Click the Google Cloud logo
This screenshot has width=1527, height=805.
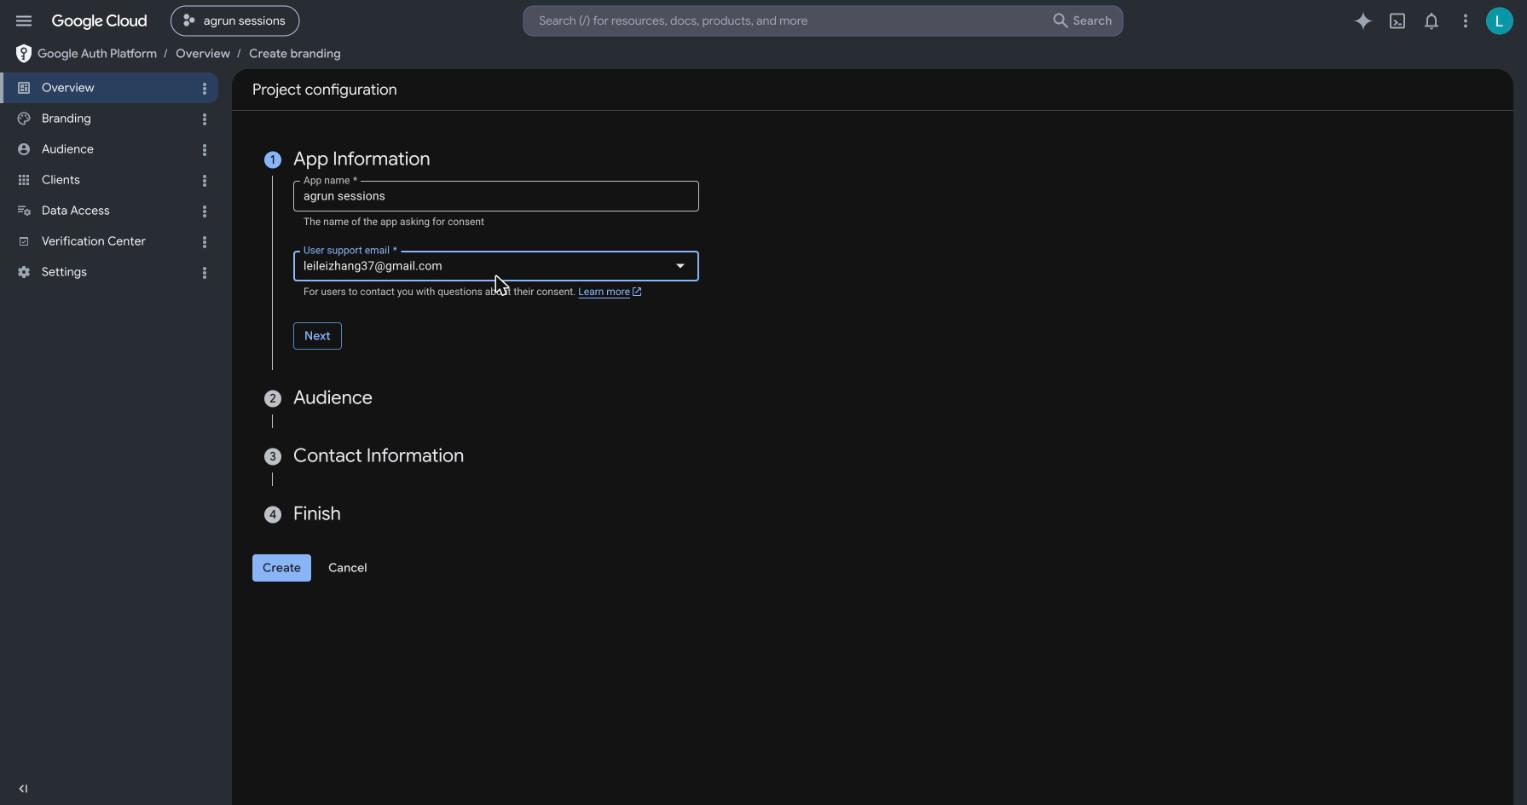click(99, 21)
